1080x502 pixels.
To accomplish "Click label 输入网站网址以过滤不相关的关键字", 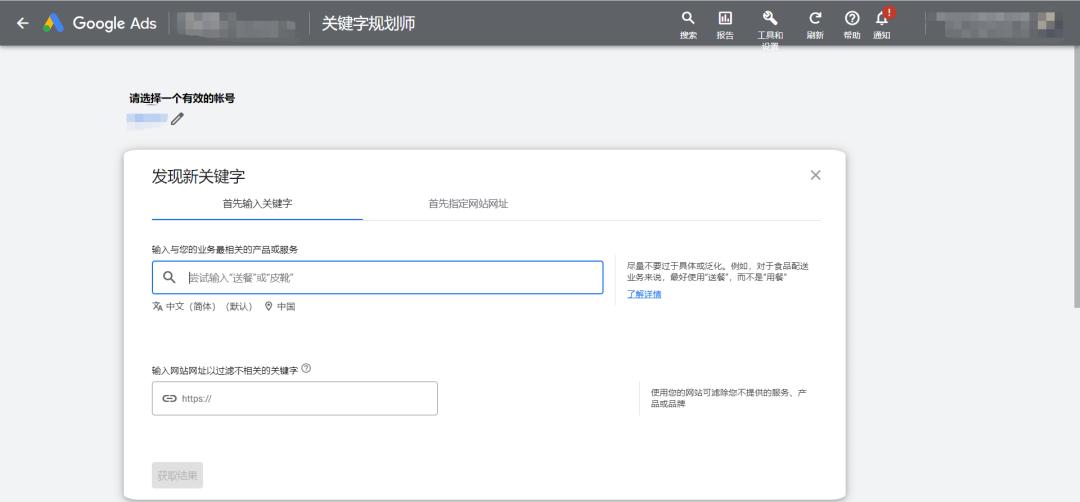I will click(x=225, y=370).
